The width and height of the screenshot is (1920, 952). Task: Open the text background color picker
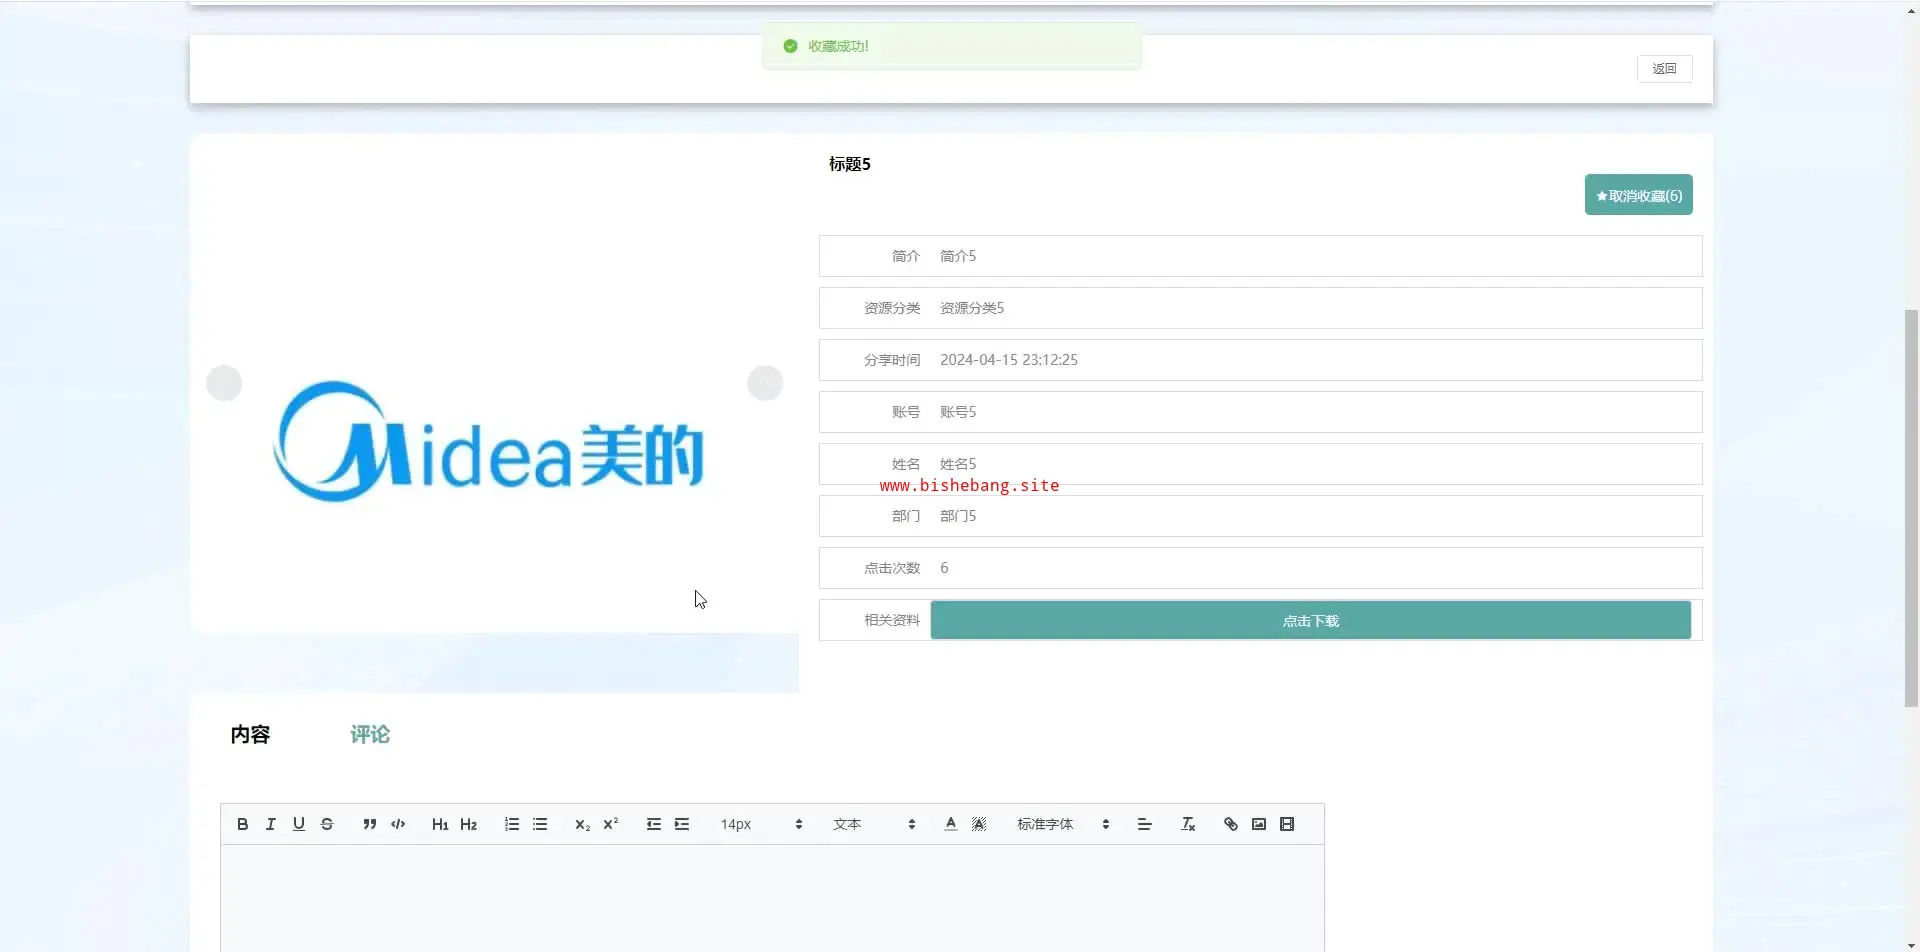coord(979,824)
